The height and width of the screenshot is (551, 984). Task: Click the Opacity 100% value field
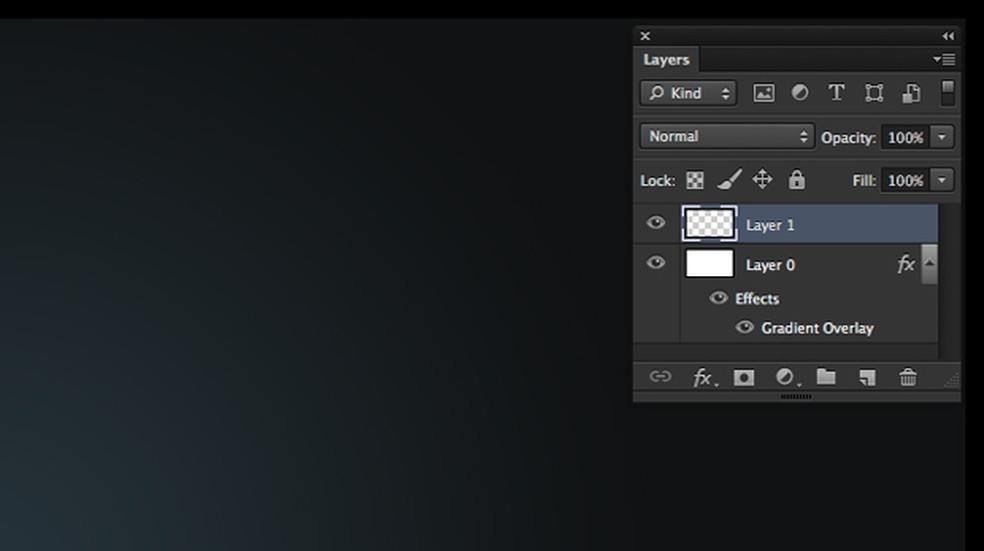(906, 137)
